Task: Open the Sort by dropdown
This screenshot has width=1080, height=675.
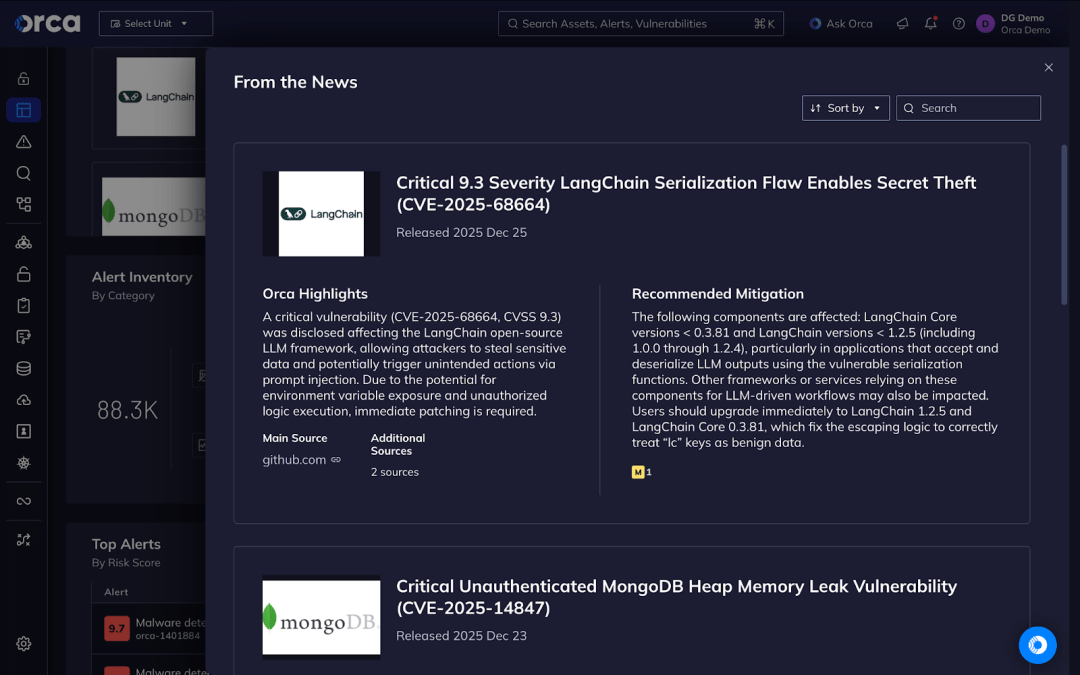Action: tap(845, 108)
